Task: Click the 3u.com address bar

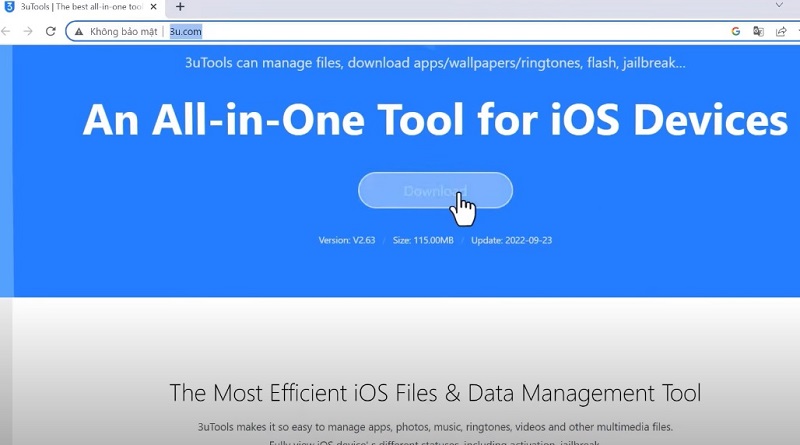Action: point(398,32)
